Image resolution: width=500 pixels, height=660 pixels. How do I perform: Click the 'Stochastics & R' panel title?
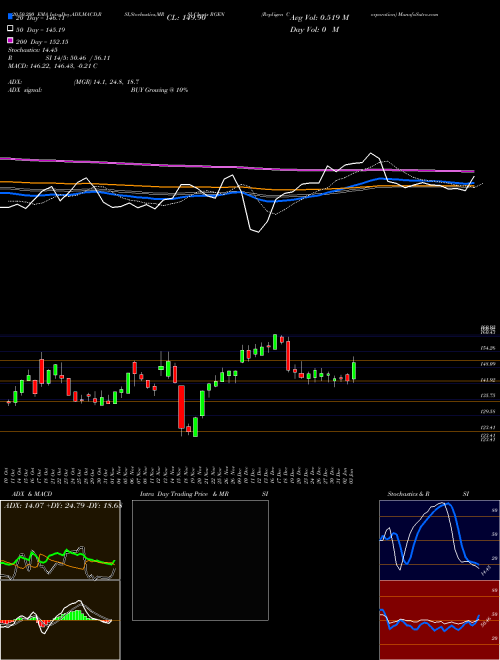coord(409,494)
